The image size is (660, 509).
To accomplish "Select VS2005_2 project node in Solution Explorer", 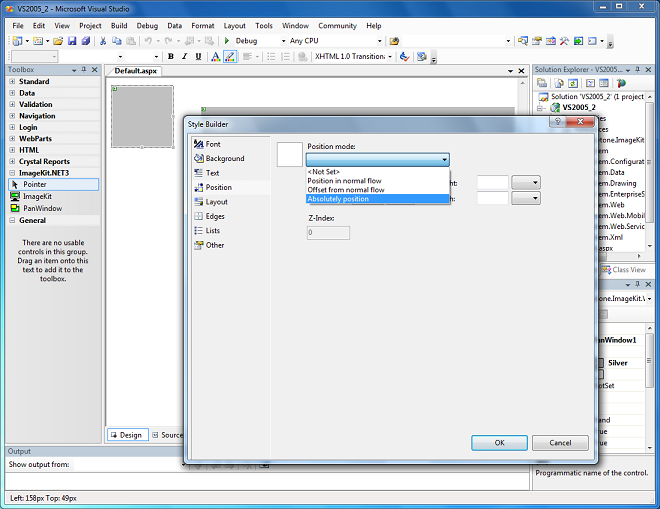I will (x=579, y=107).
